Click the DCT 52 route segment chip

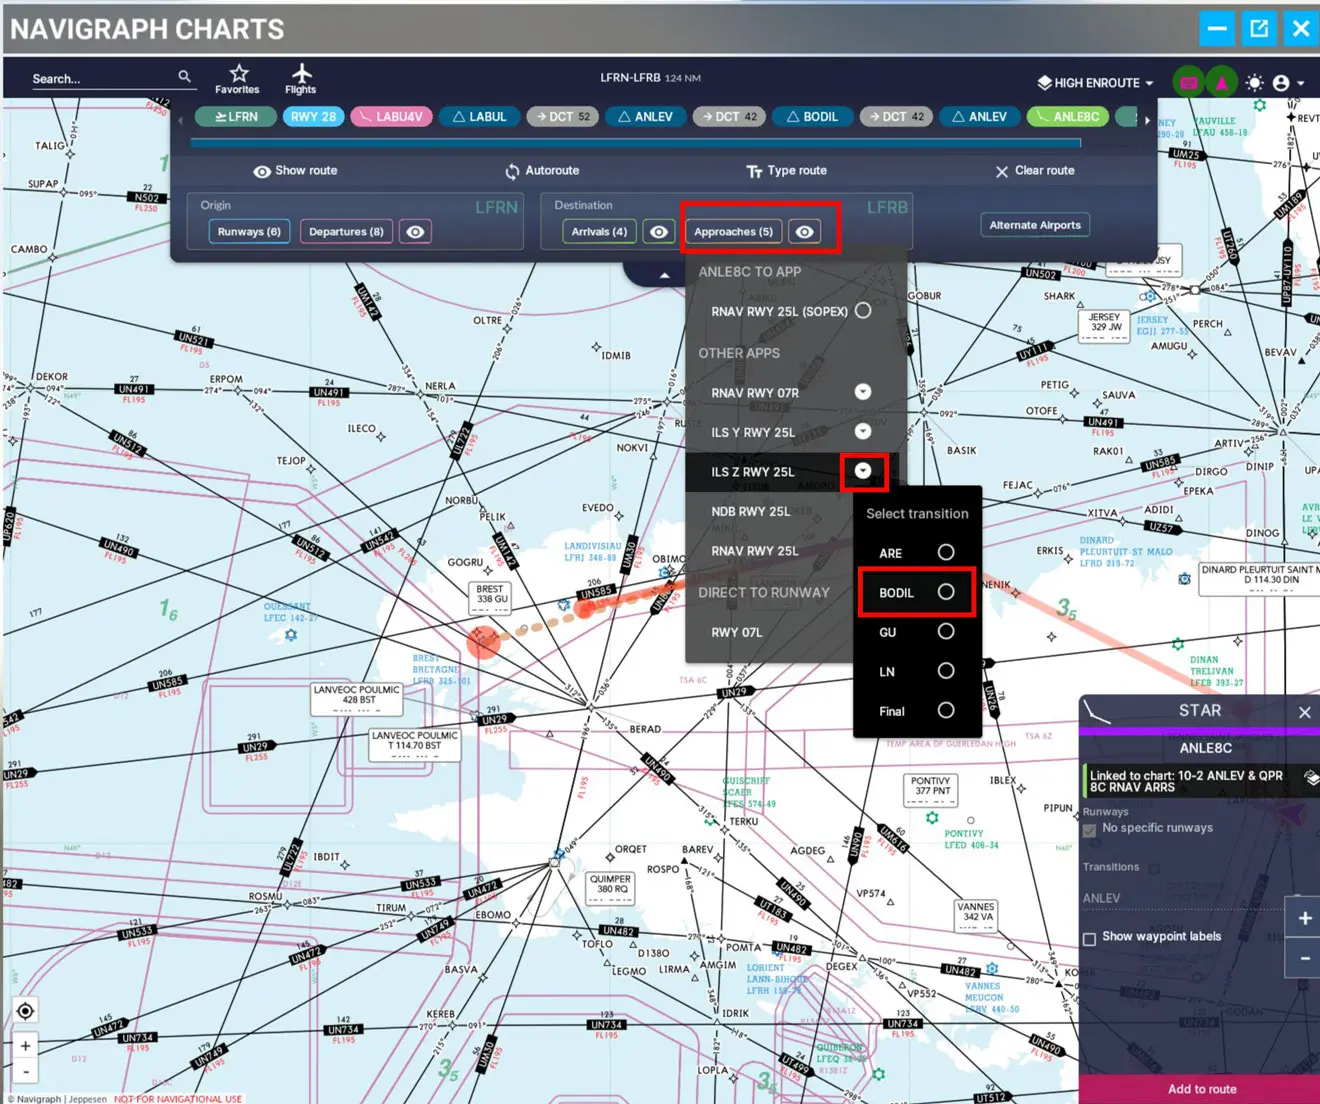(563, 117)
